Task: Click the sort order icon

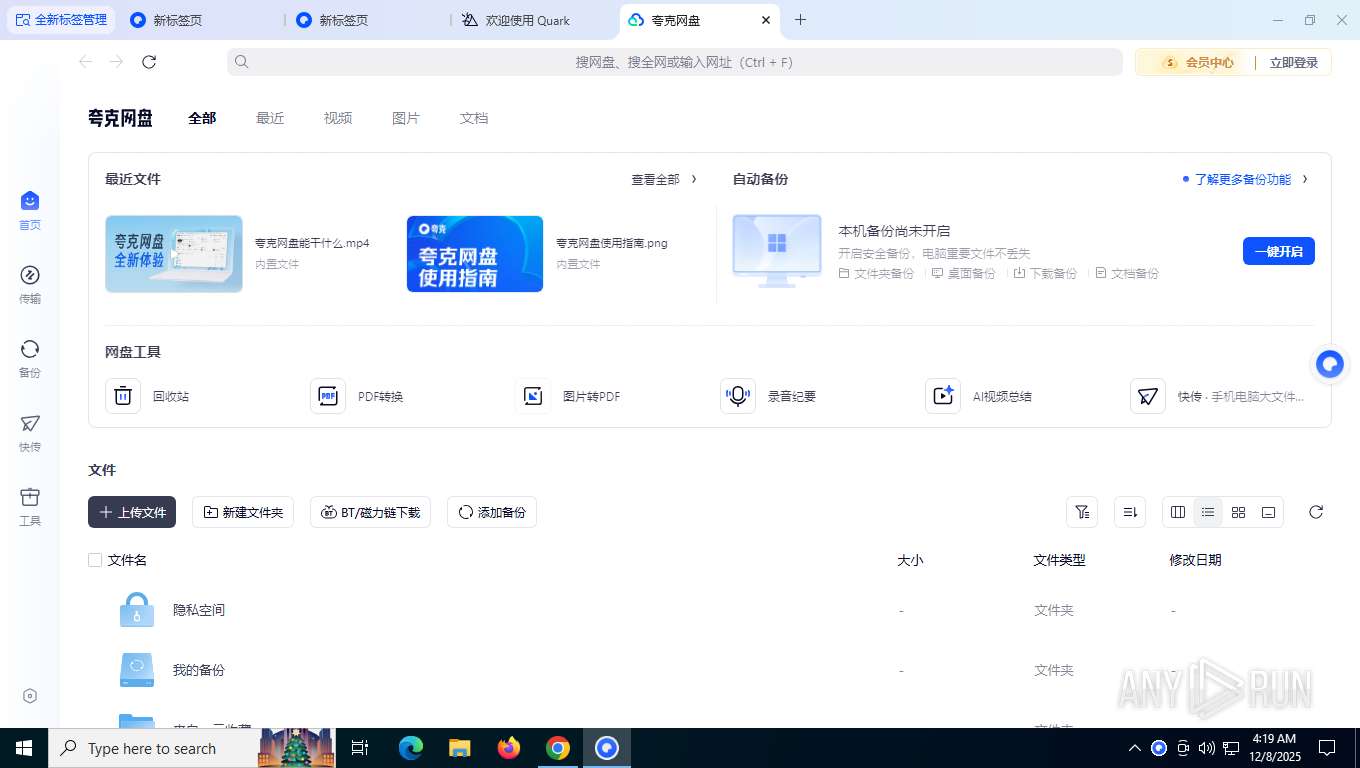Action: [x=1130, y=512]
